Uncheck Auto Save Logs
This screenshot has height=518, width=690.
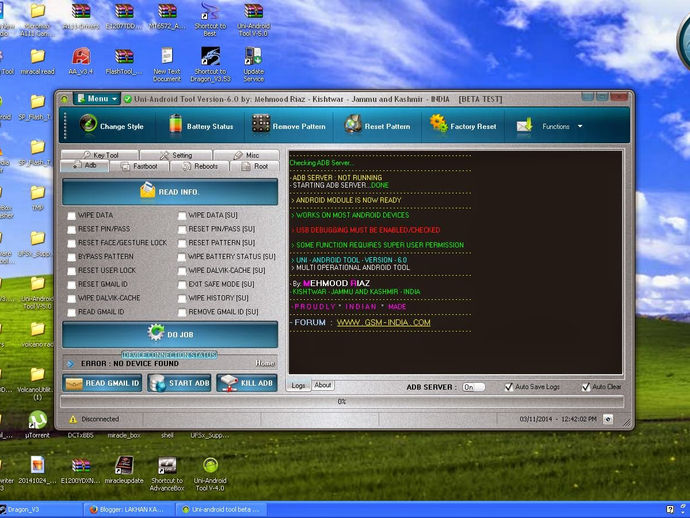(x=509, y=387)
